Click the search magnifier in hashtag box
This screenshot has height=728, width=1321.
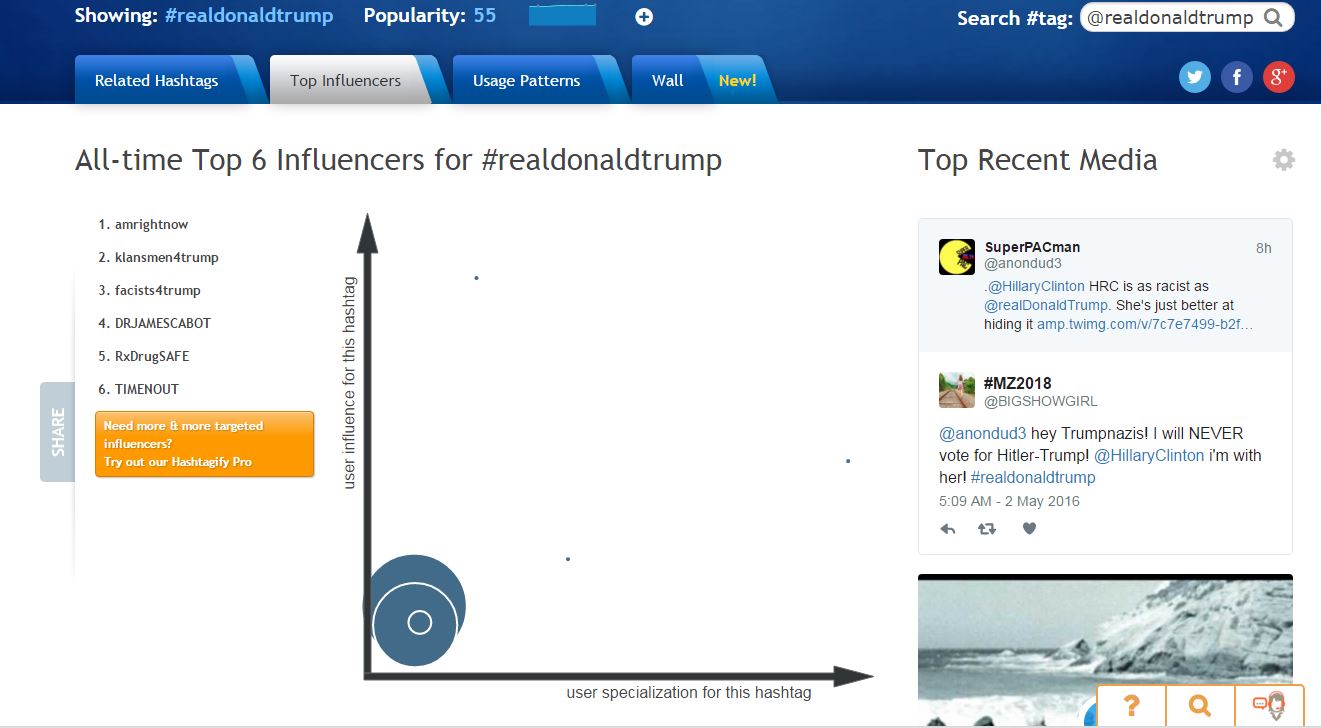click(x=1273, y=18)
